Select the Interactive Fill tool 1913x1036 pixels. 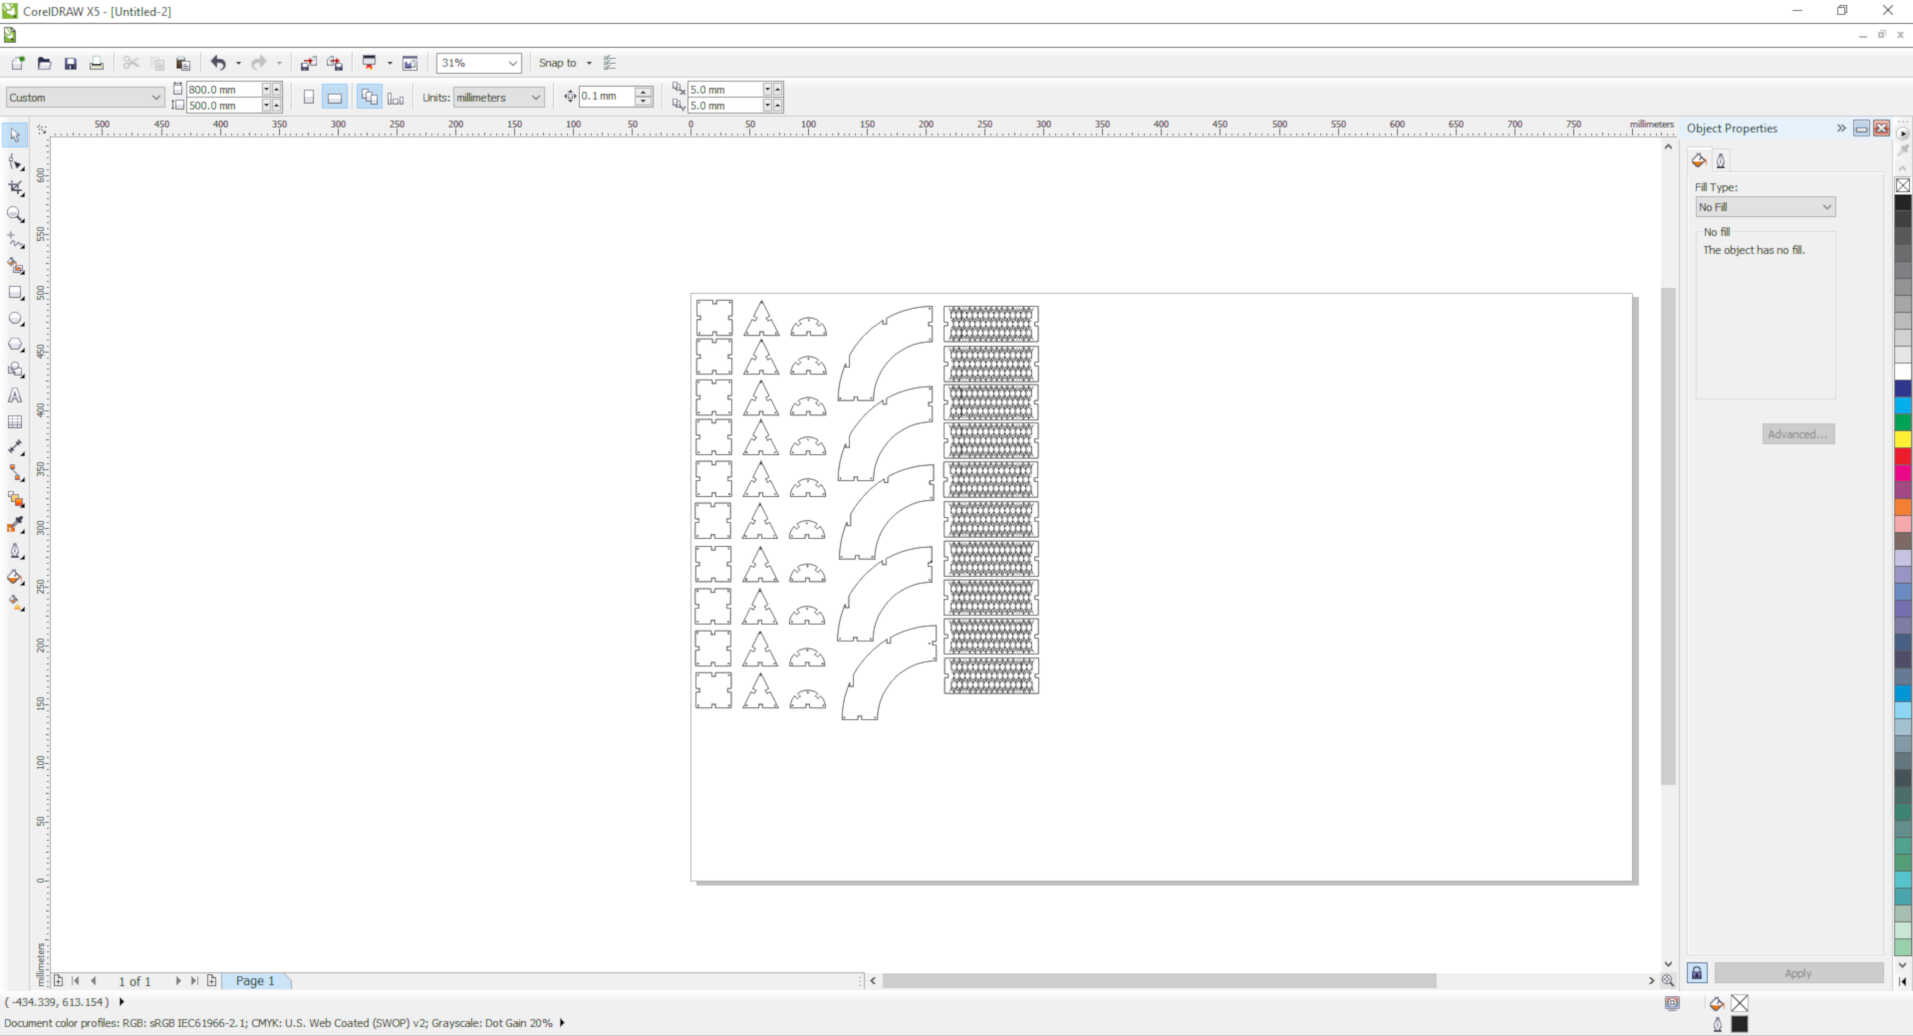(x=15, y=603)
